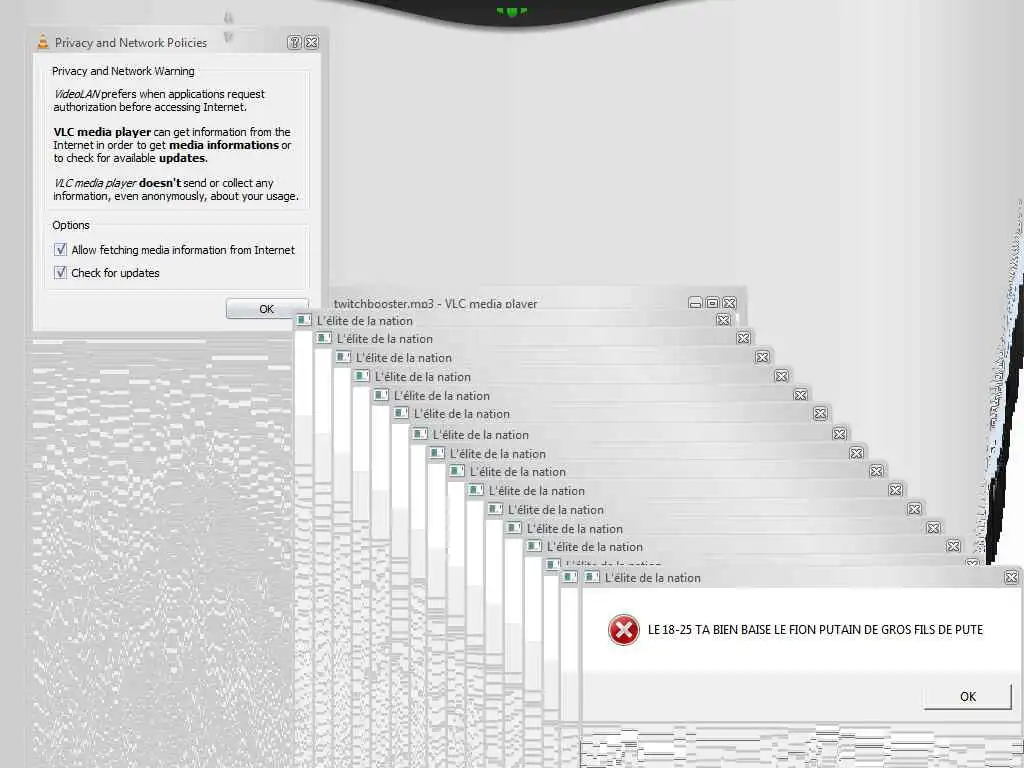Click OK in Privacy and Network Policies dialog
The width and height of the screenshot is (1024, 768).
266,309
